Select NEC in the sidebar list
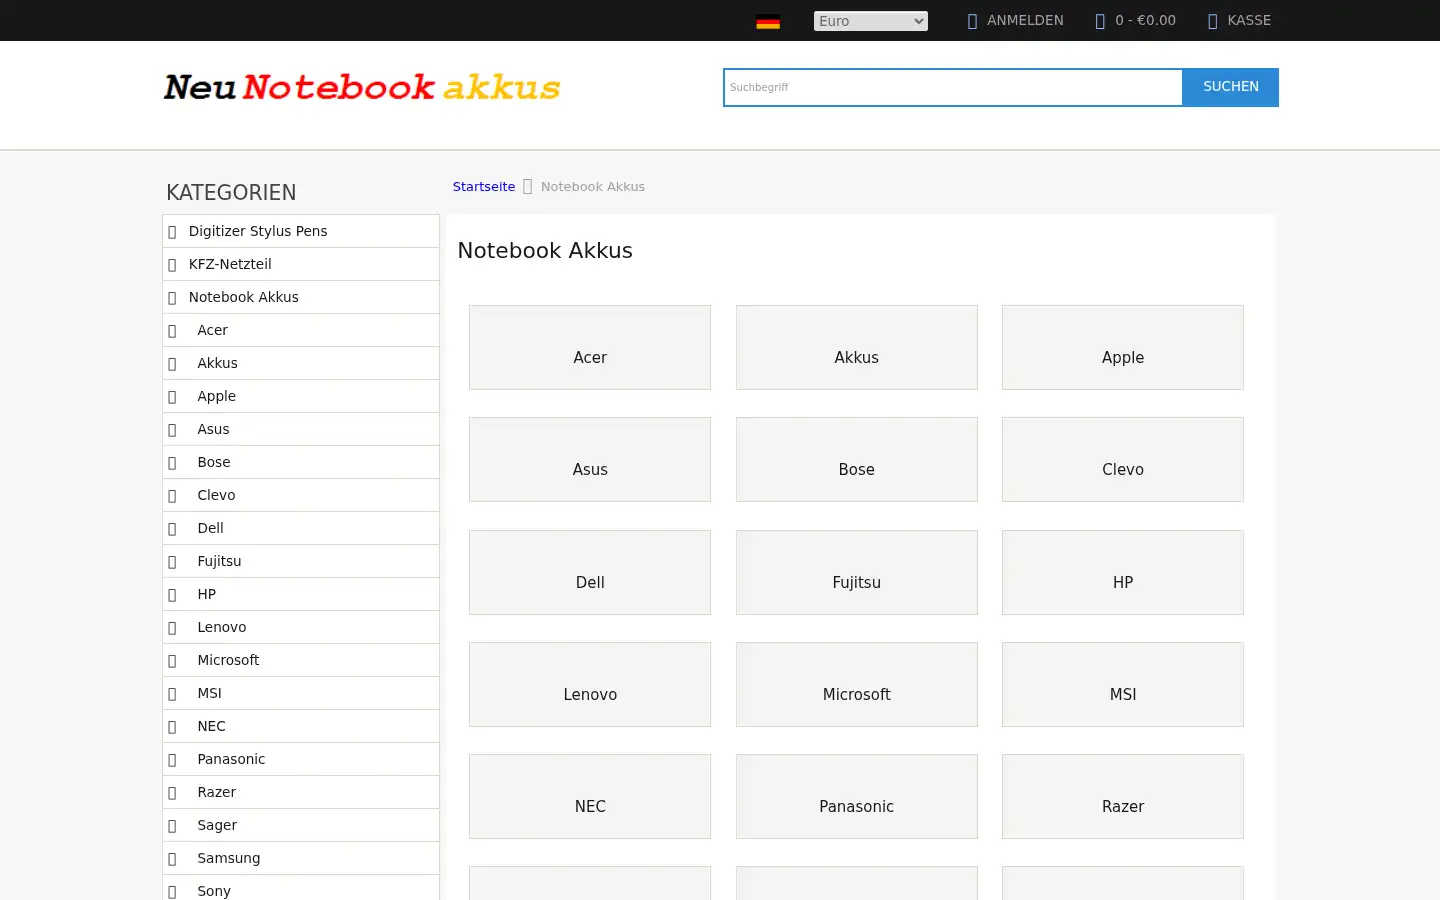The width and height of the screenshot is (1440, 900). [x=301, y=726]
